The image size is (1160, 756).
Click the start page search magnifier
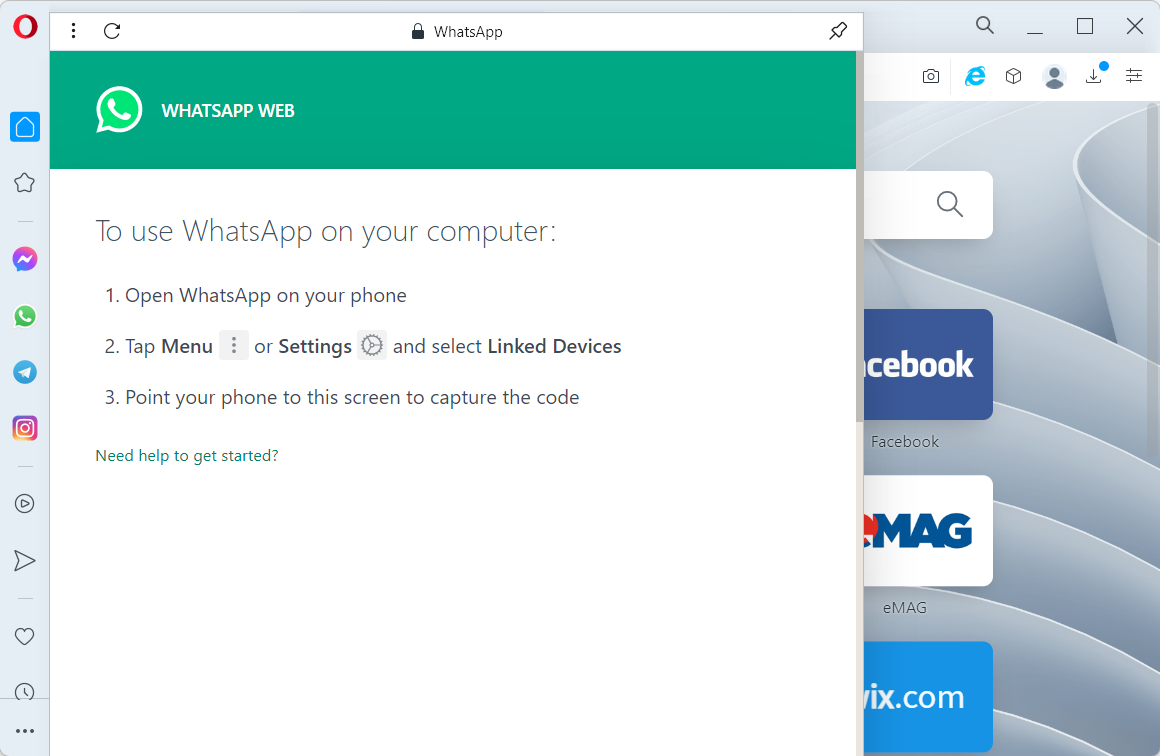pos(950,203)
